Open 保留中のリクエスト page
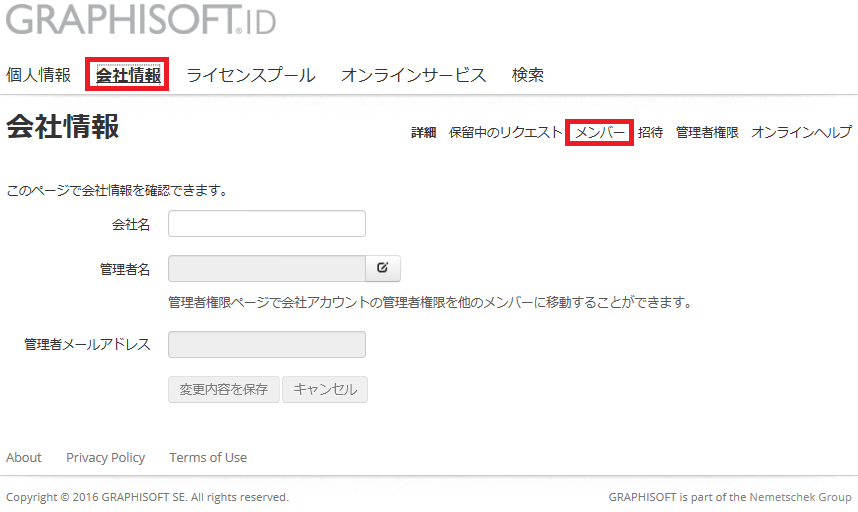Screen dimensions: 858x512 [505, 132]
